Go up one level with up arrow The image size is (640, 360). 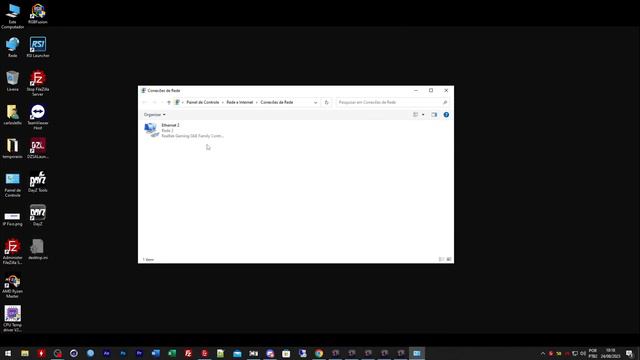click(x=169, y=102)
